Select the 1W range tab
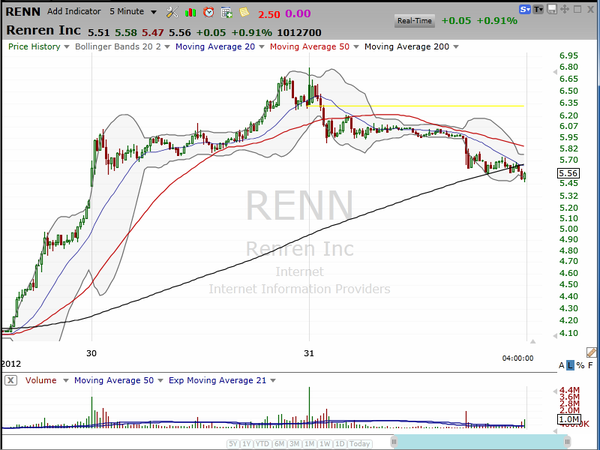Screen dimensions: 600x450 point(324,444)
